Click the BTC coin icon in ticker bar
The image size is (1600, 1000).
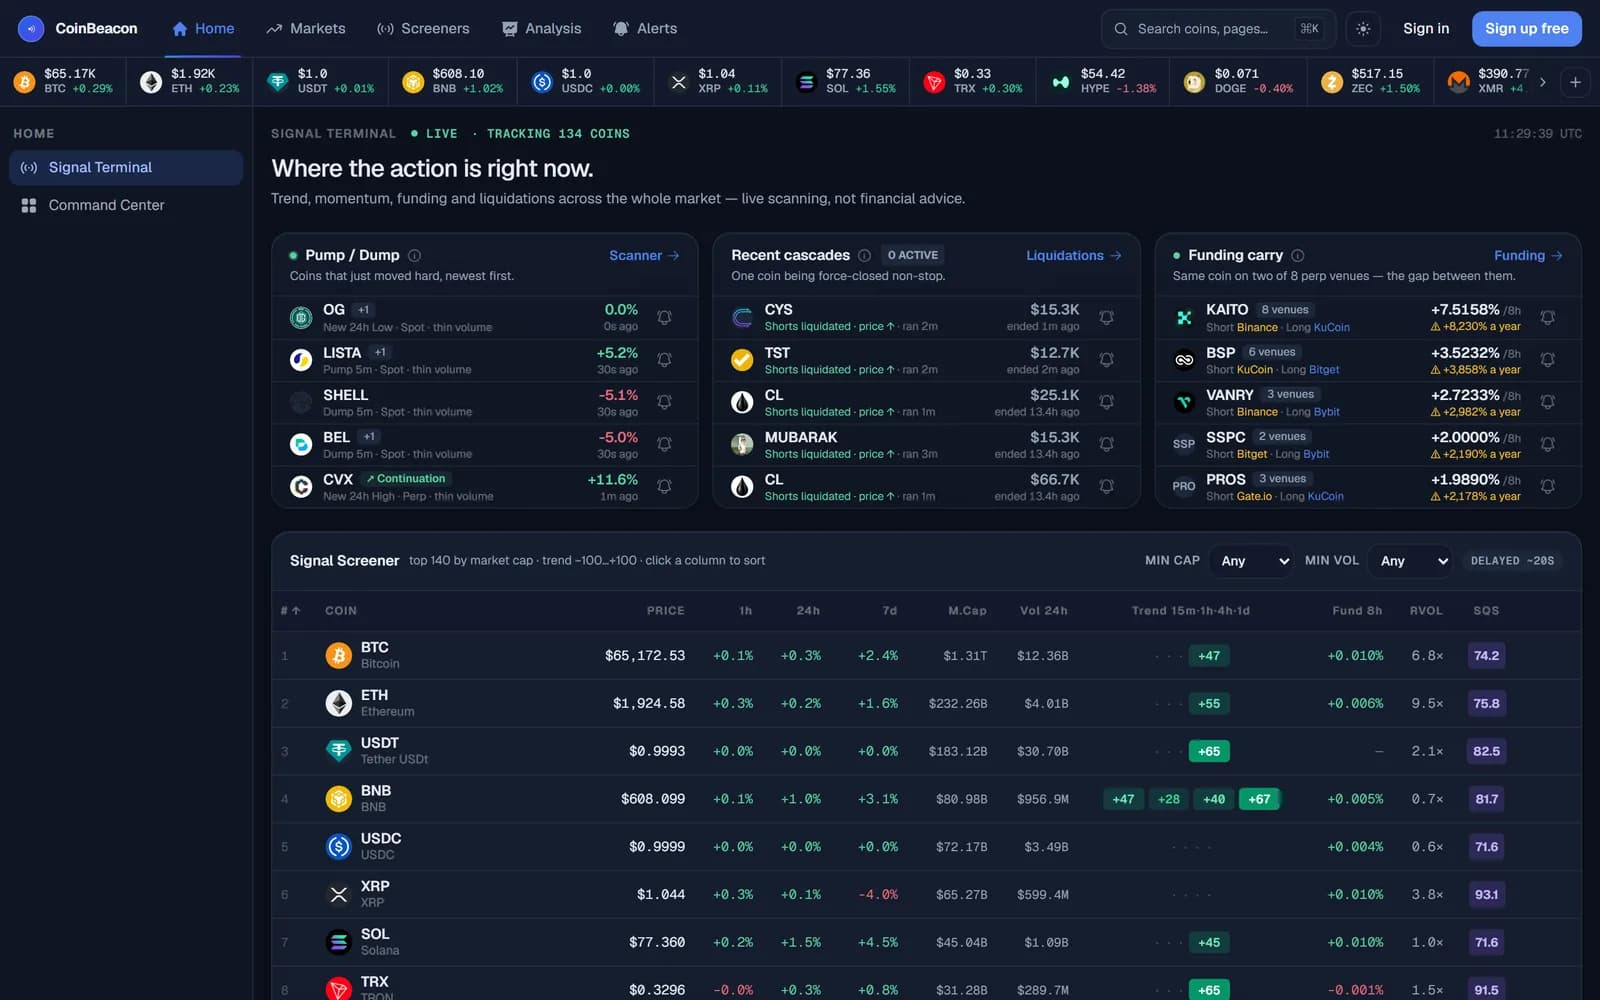(24, 82)
